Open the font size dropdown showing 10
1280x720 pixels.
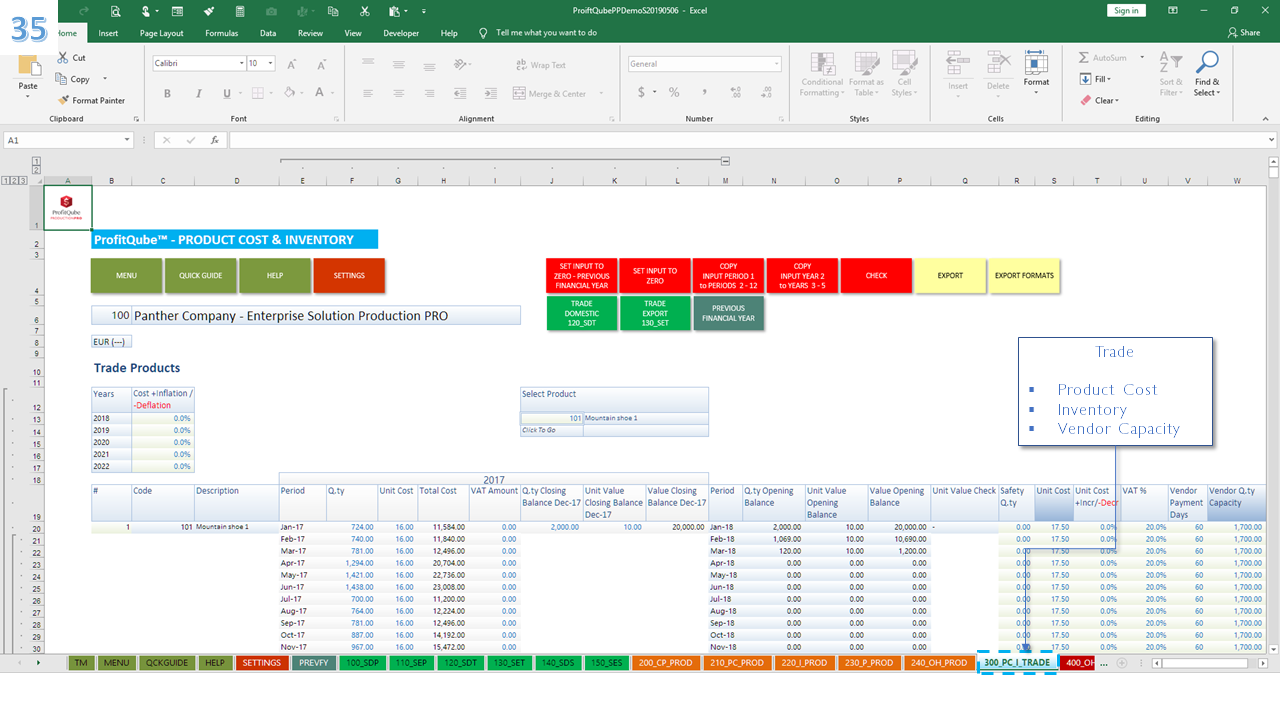point(271,63)
